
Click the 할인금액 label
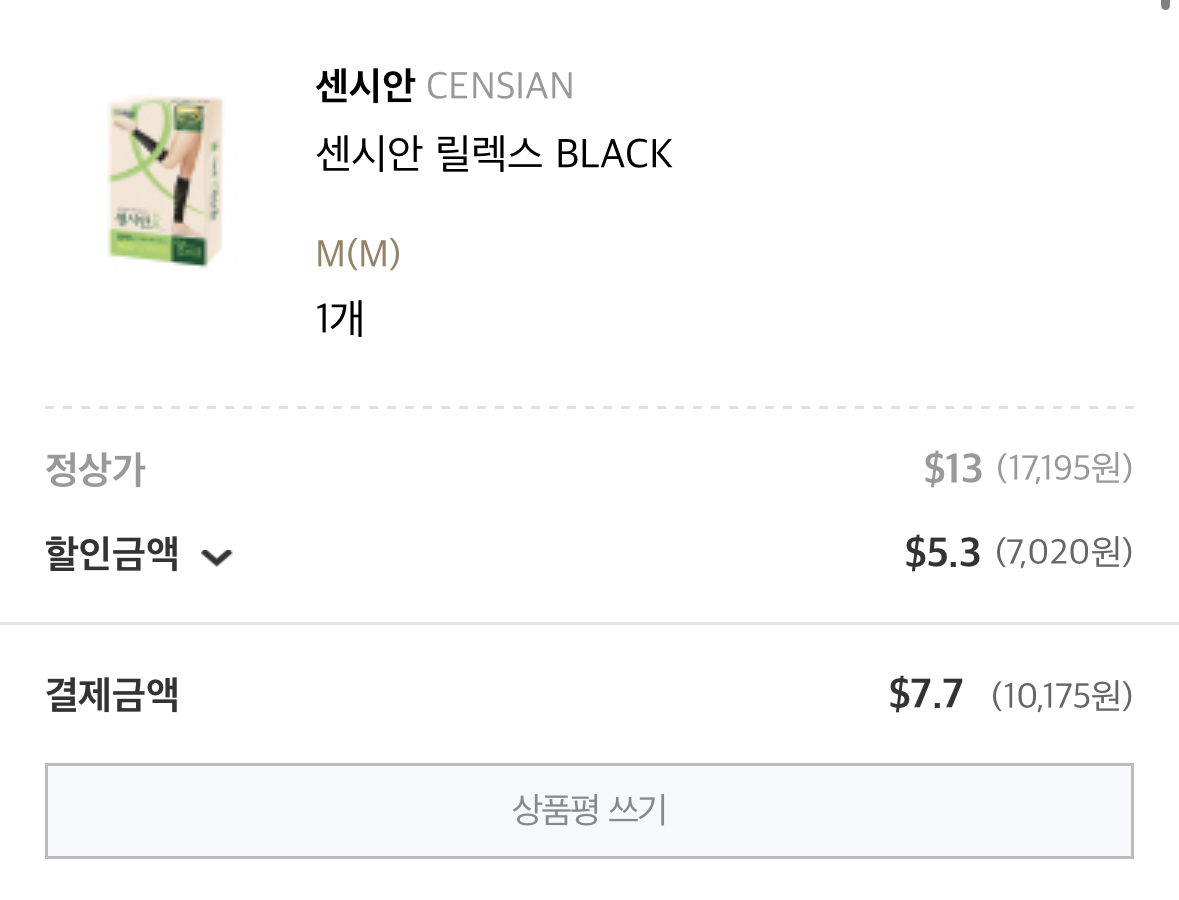[112, 553]
